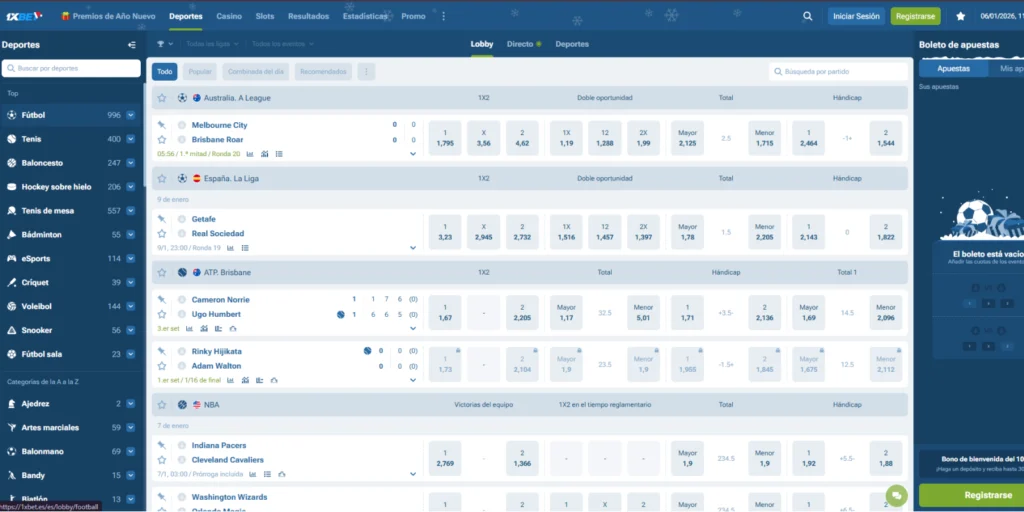Open Slots in the top navigation
This screenshot has width=1024, height=512.
point(264,16)
